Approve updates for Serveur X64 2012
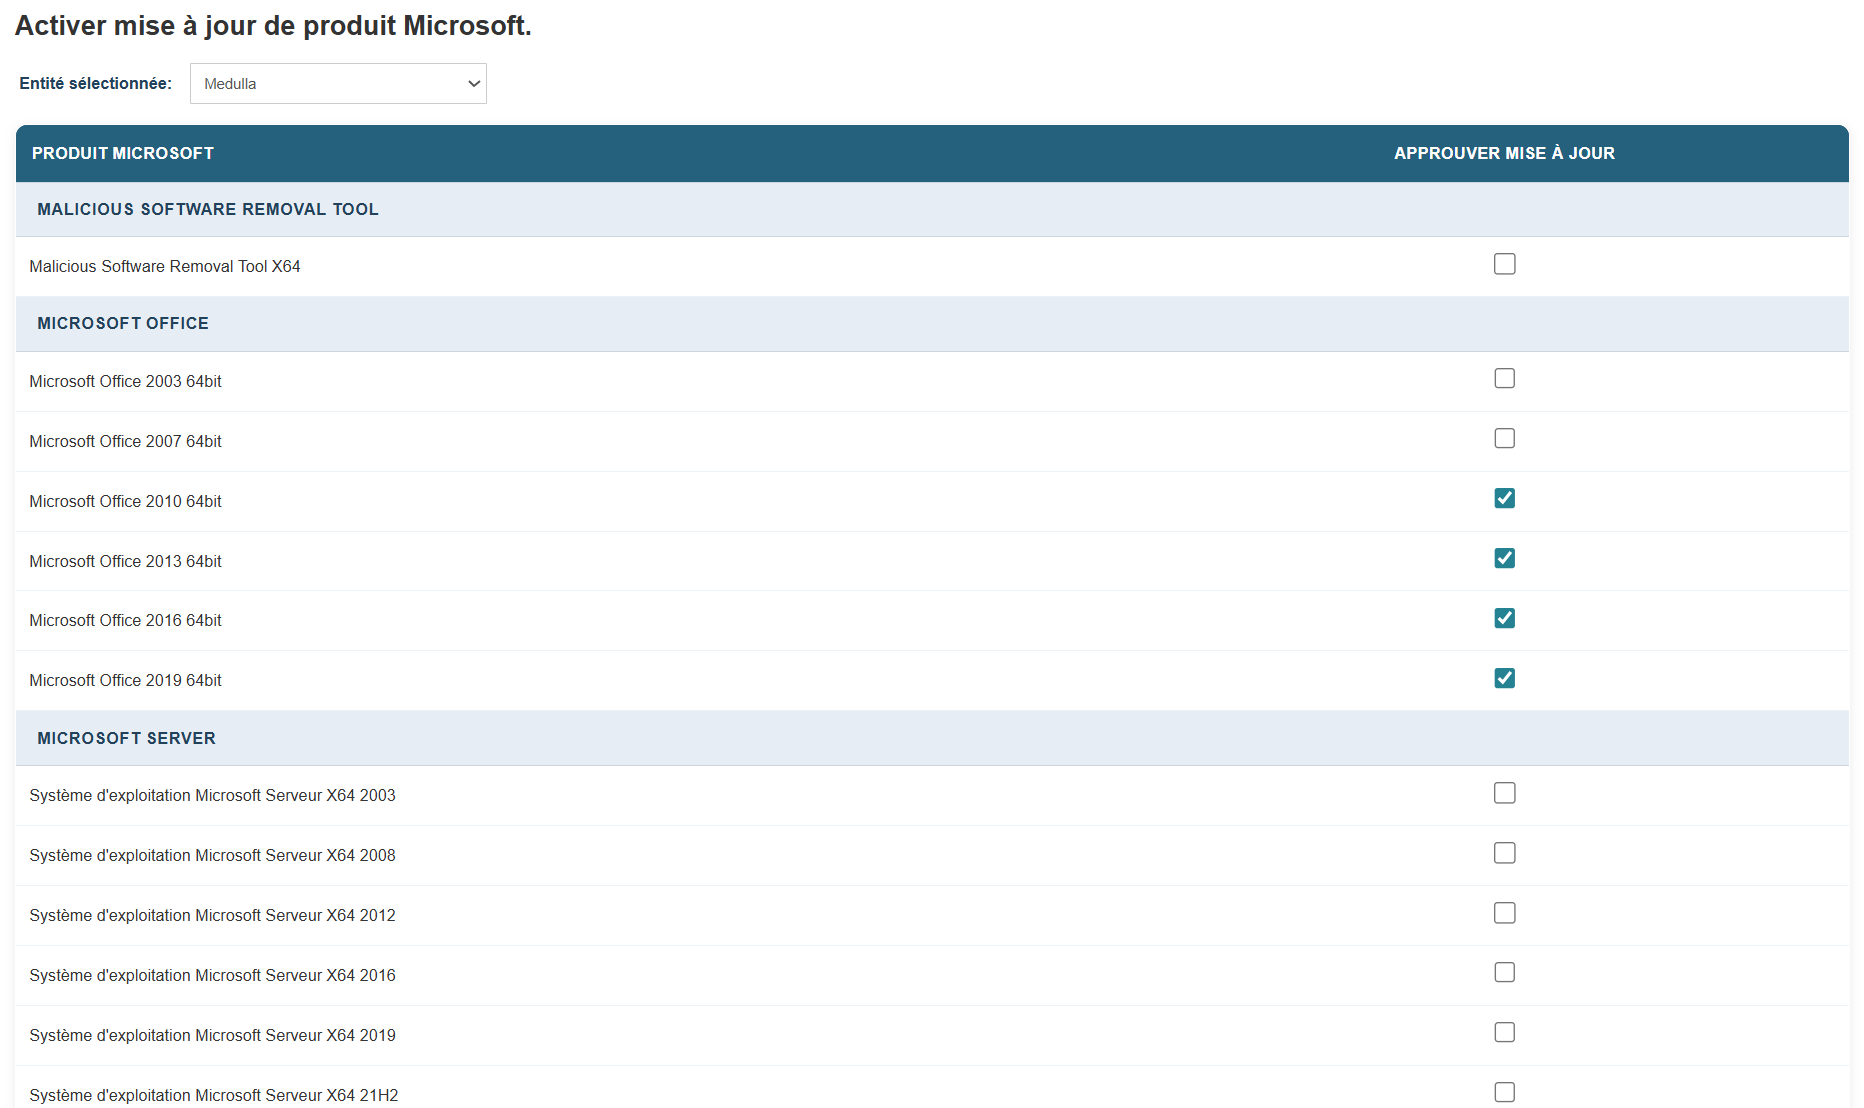 click(1504, 914)
